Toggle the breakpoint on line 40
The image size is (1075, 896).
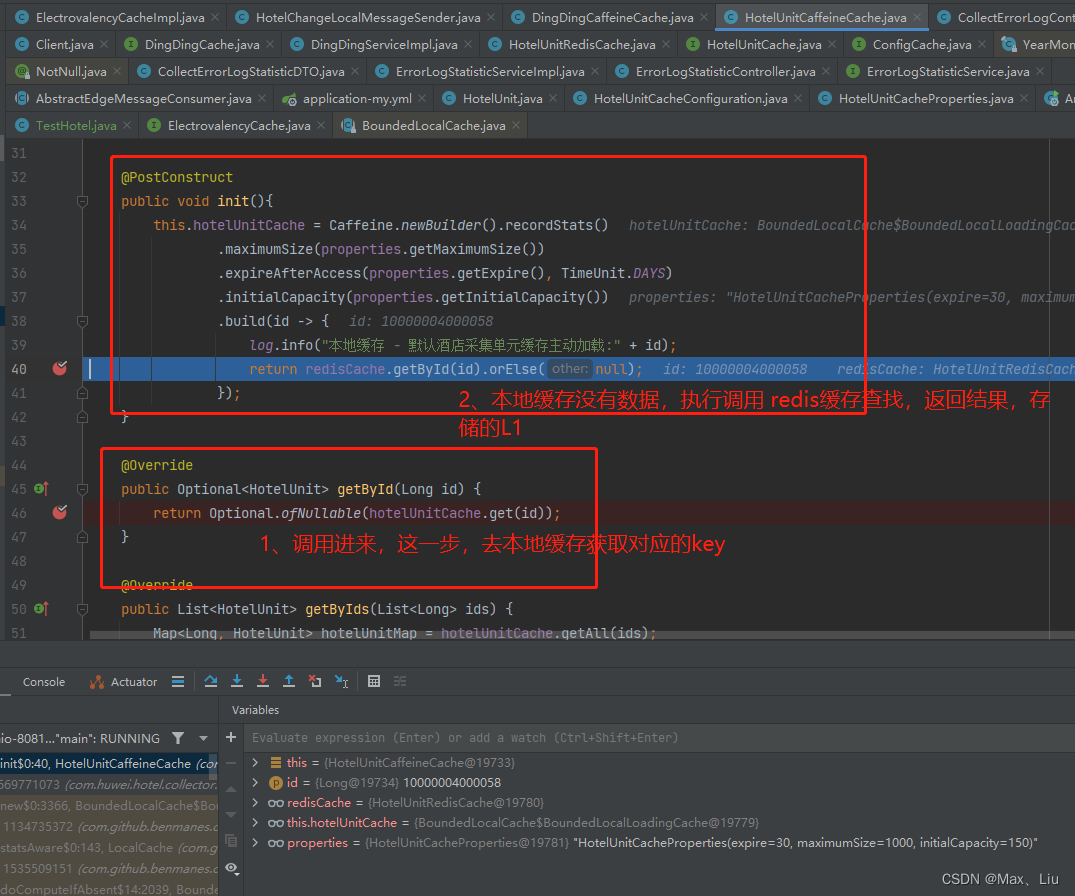coord(59,368)
